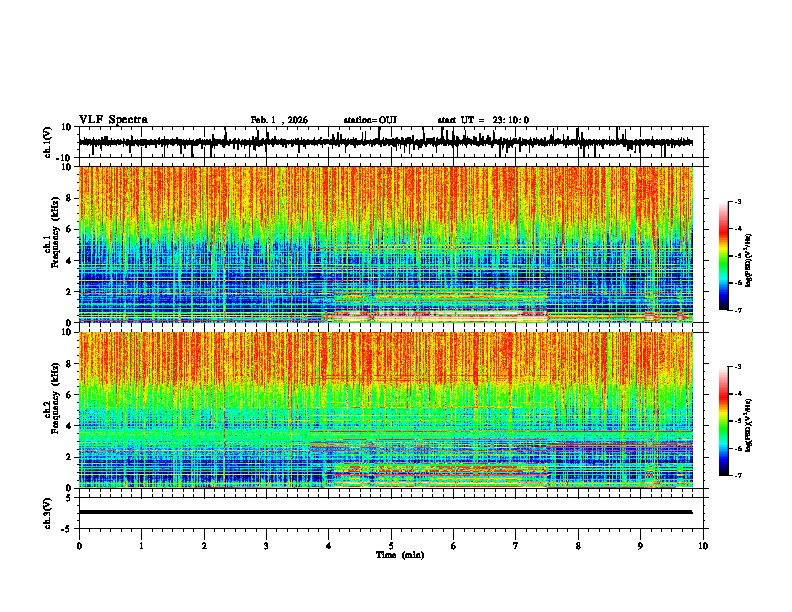Click the bright low-frequency emission band in ch.1 spectrogram

point(436,316)
